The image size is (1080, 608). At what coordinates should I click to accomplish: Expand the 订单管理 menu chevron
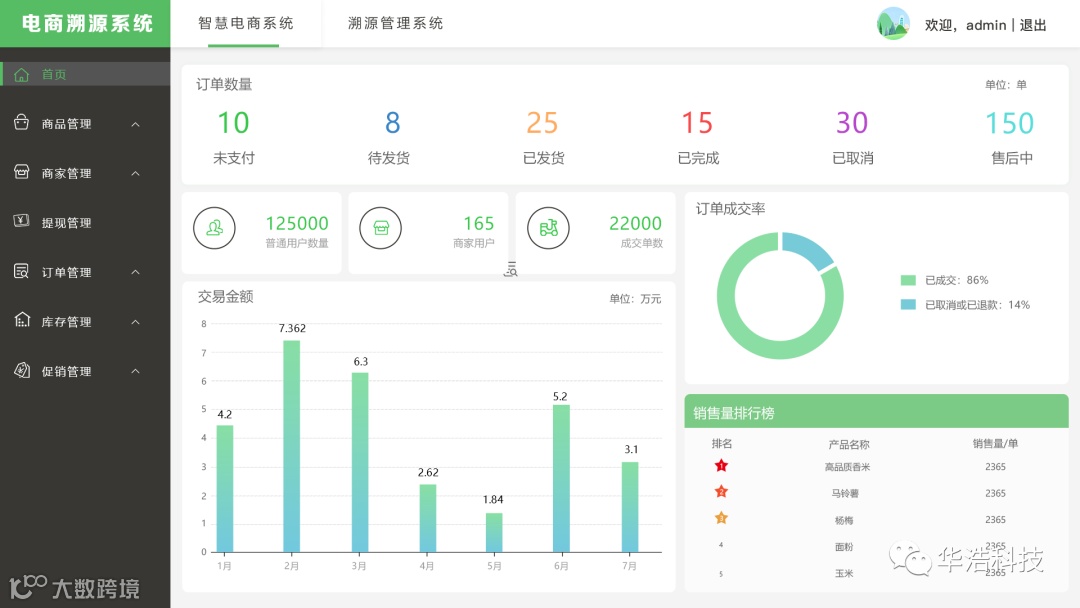coord(136,272)
